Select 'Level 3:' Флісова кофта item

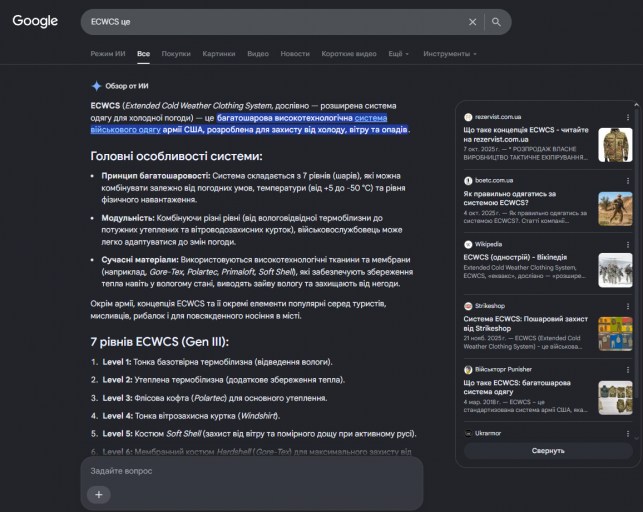click(215, 398)
